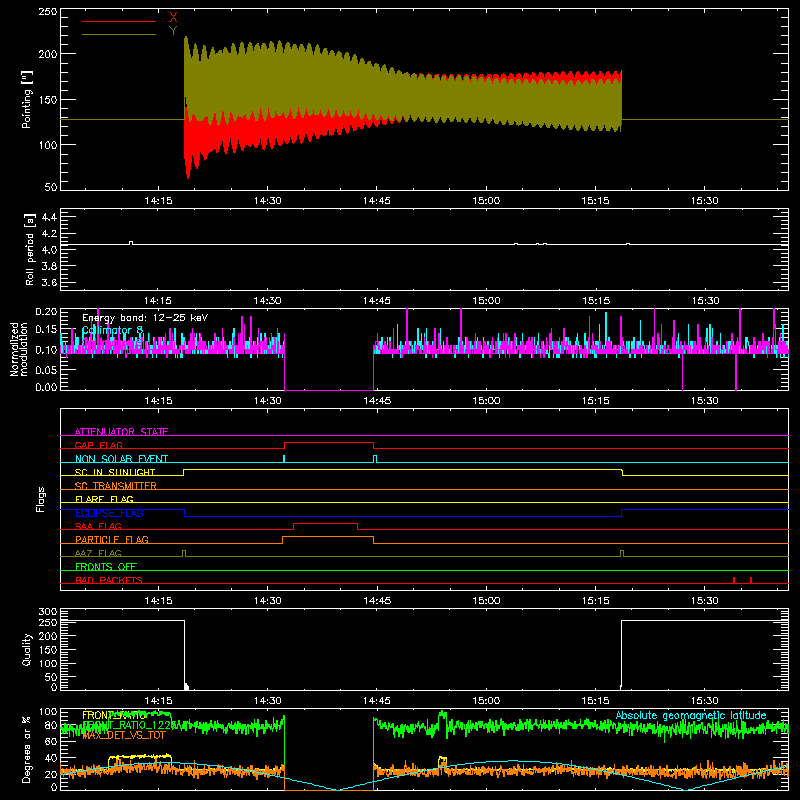Screen dimensions: 800x800
Task: Select the BAD_PACKETS flag label
Action: 109,580
